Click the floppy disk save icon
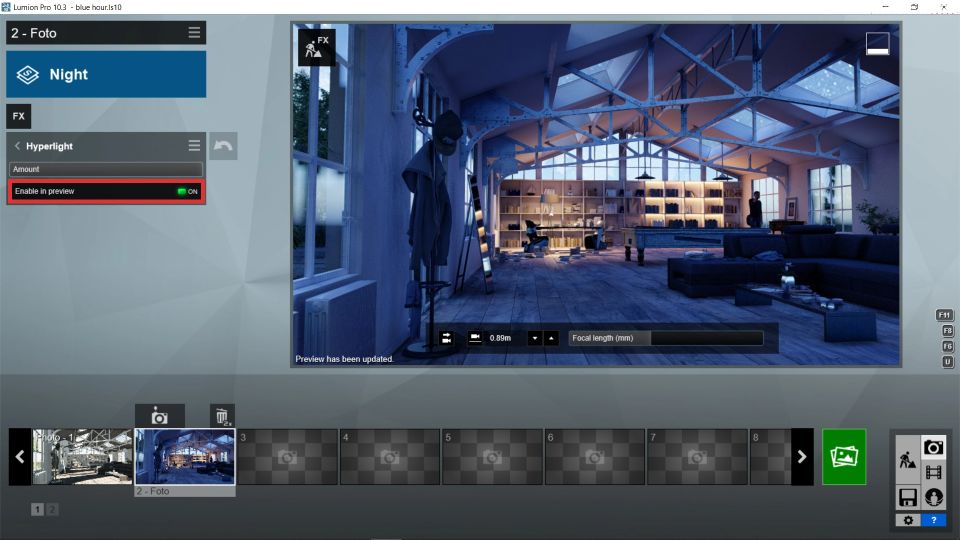This screenshot has height=540, width=960. pyautogui.click(x=907, y=497)
